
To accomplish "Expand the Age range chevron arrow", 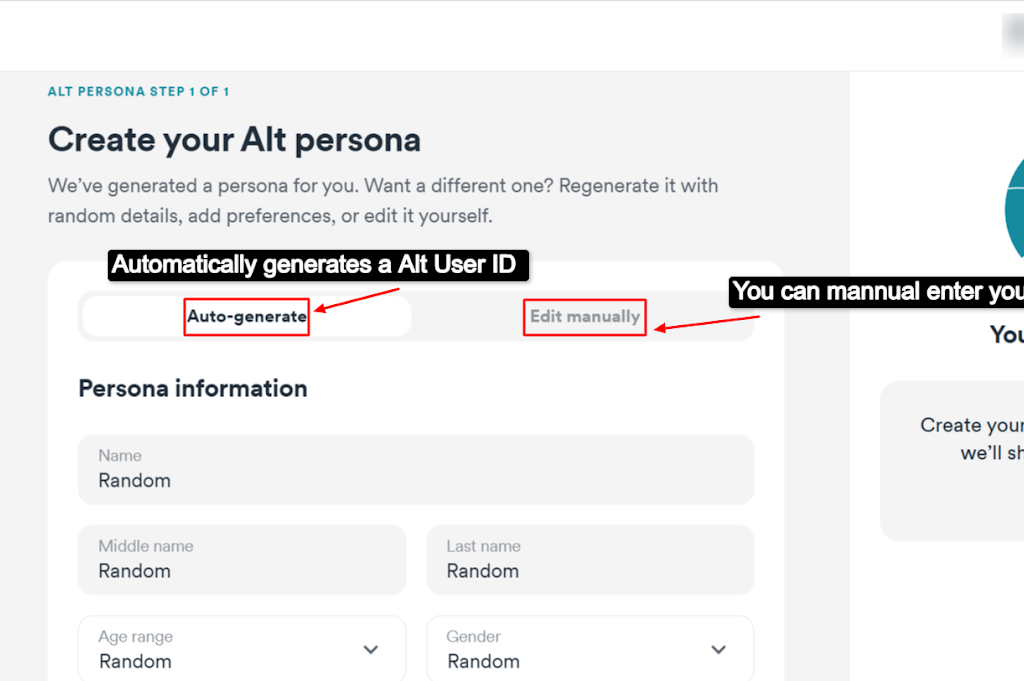I will (x=371, y=650).
